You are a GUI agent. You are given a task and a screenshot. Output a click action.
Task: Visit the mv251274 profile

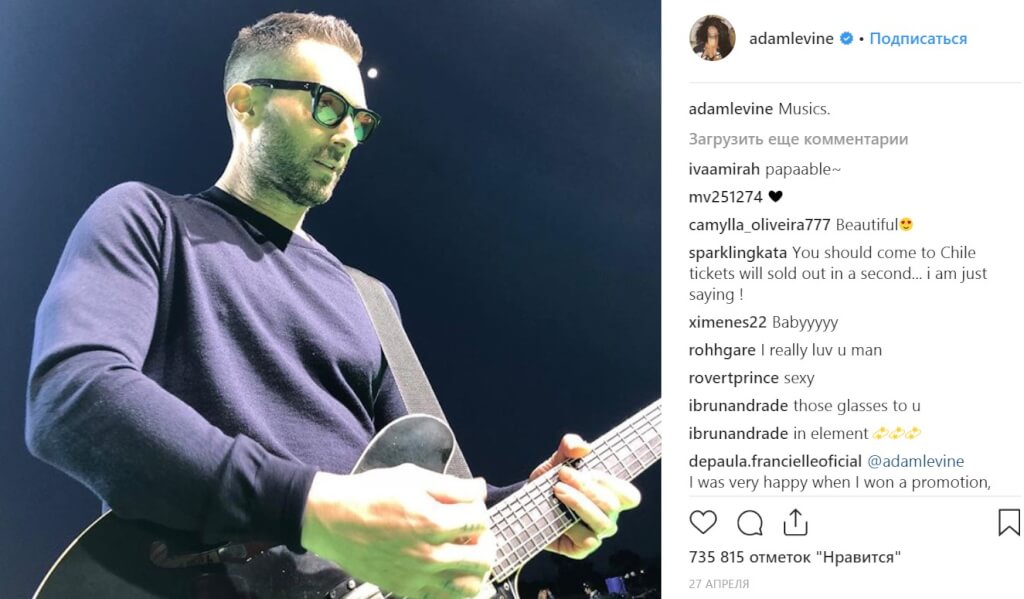click(x=726, y=197)
